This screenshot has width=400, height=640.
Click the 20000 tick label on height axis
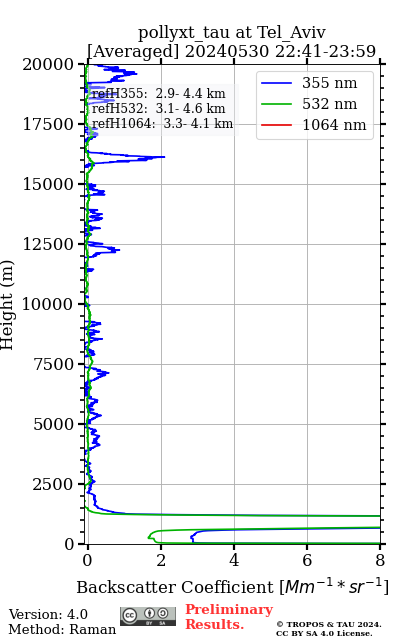point(48,64)
